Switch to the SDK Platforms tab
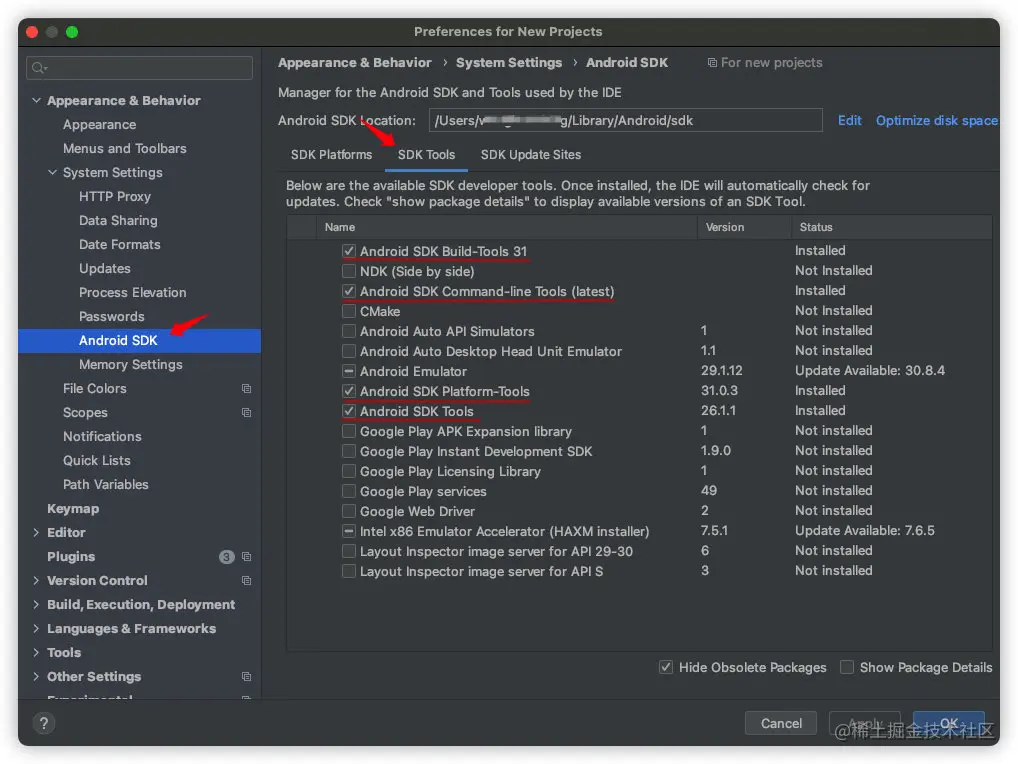The width and height of the screenshot is (1018, 764). tap(331, 154)
